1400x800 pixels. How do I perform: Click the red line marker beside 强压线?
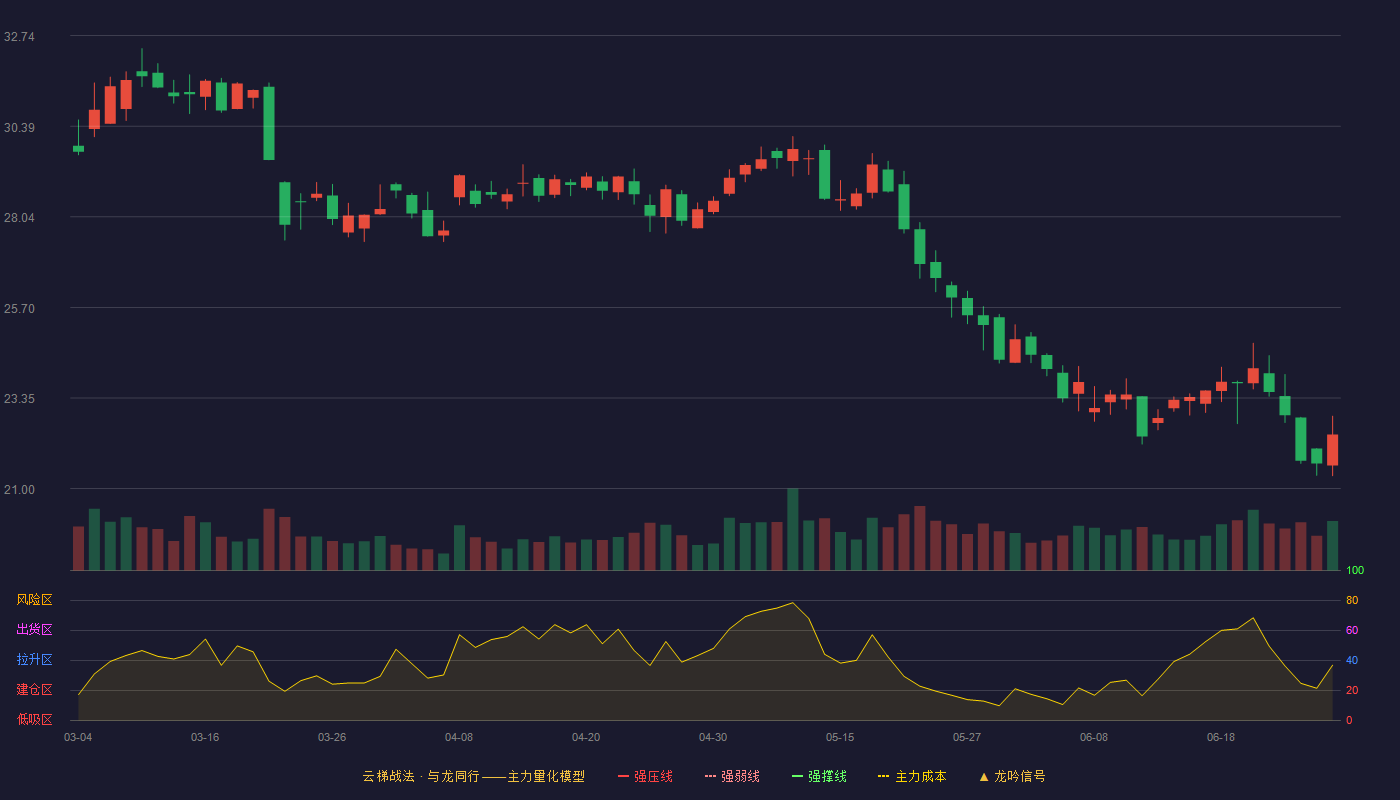(623, 776)
